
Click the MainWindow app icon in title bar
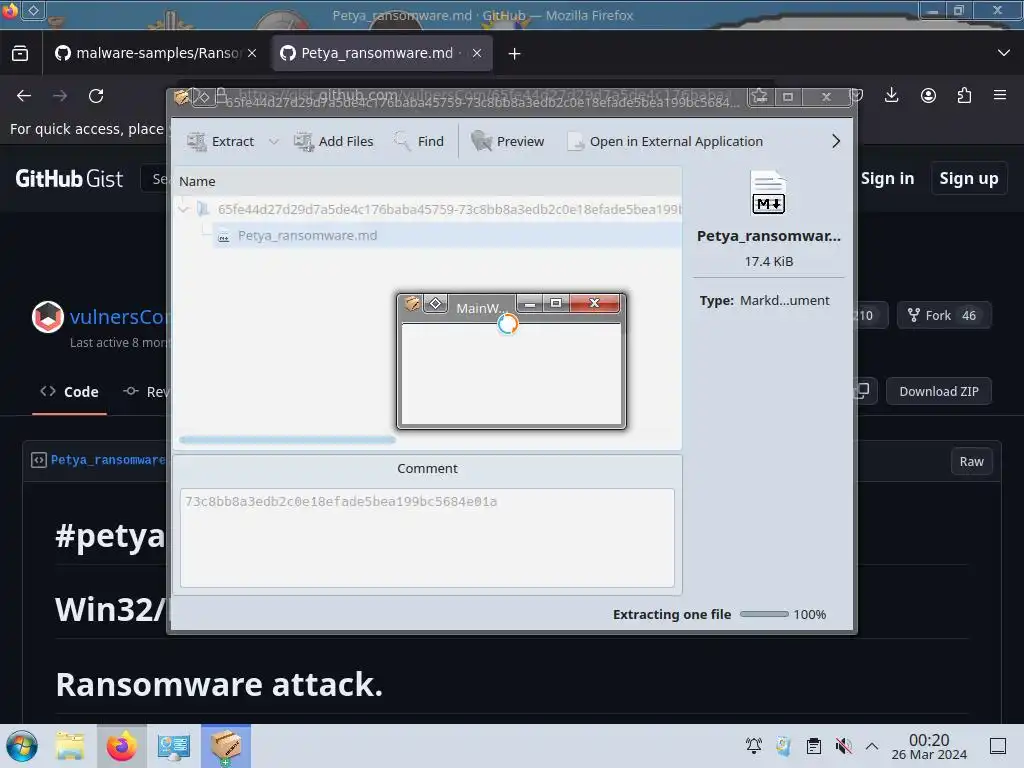pyautogui.click(x=412, y=304)
